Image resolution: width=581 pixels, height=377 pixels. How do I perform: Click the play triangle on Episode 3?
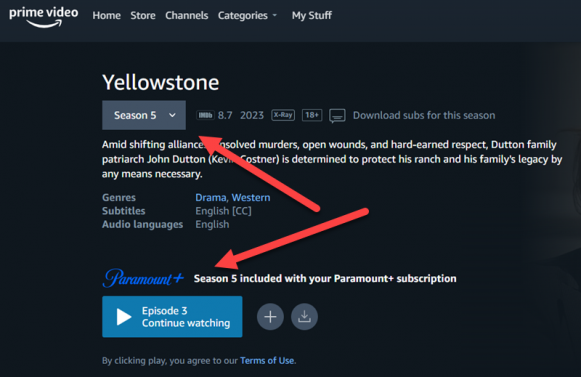[124, 317]
